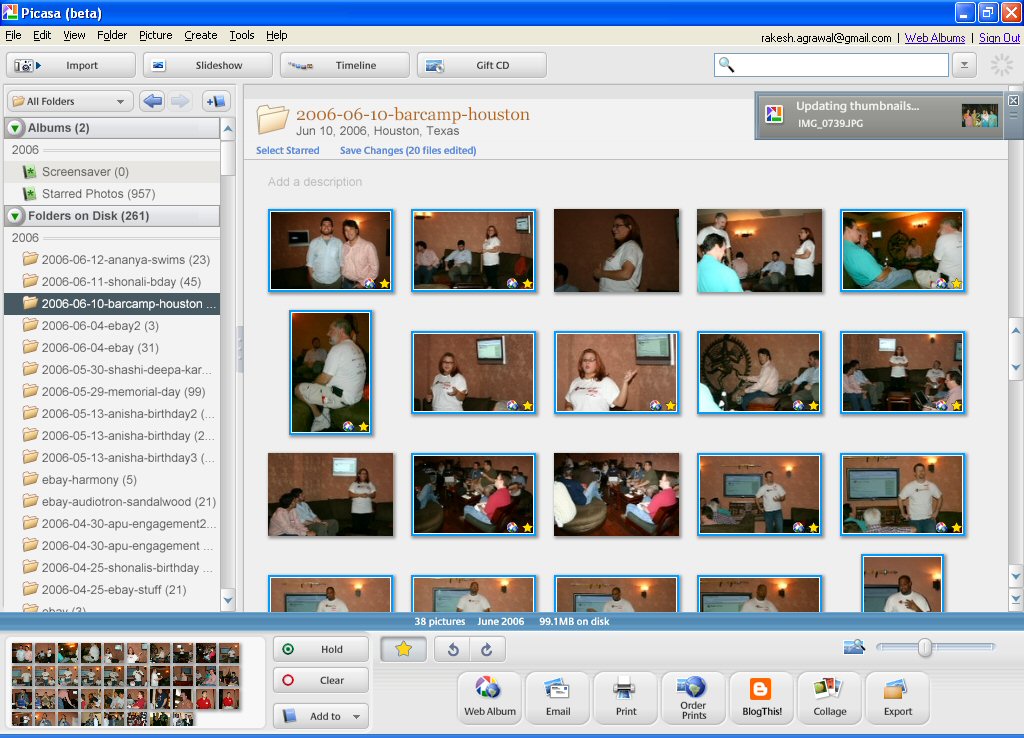Export the selected pictures
The image size is (1024, 738).
point(897,697)
